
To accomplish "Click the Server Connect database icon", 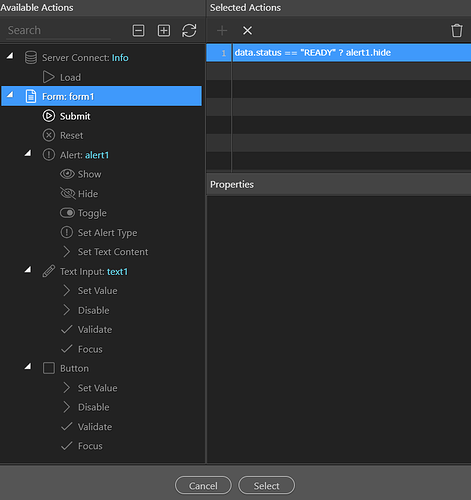I will pos(31,58).
